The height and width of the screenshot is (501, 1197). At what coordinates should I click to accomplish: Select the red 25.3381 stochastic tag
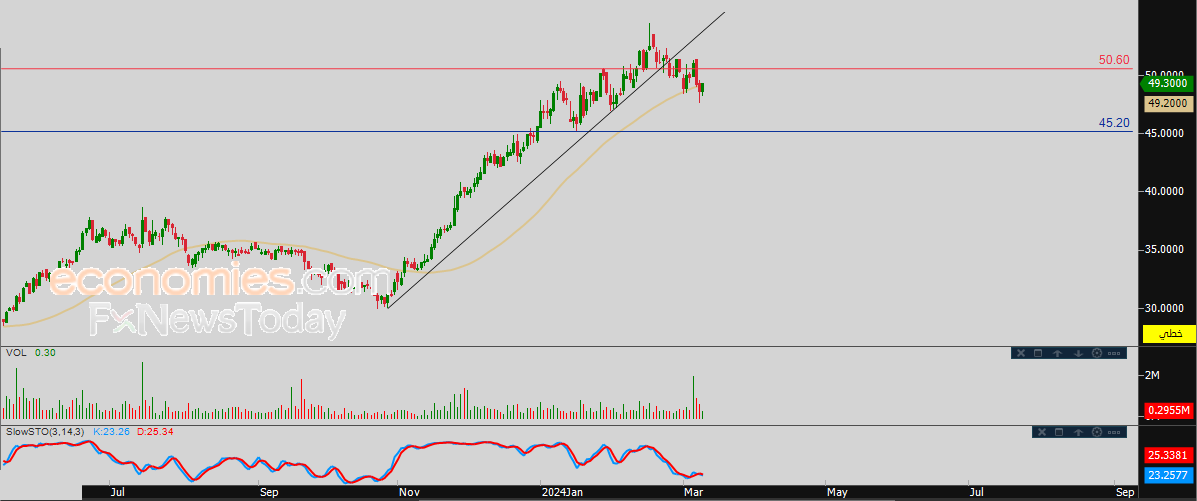(1169, 456)
